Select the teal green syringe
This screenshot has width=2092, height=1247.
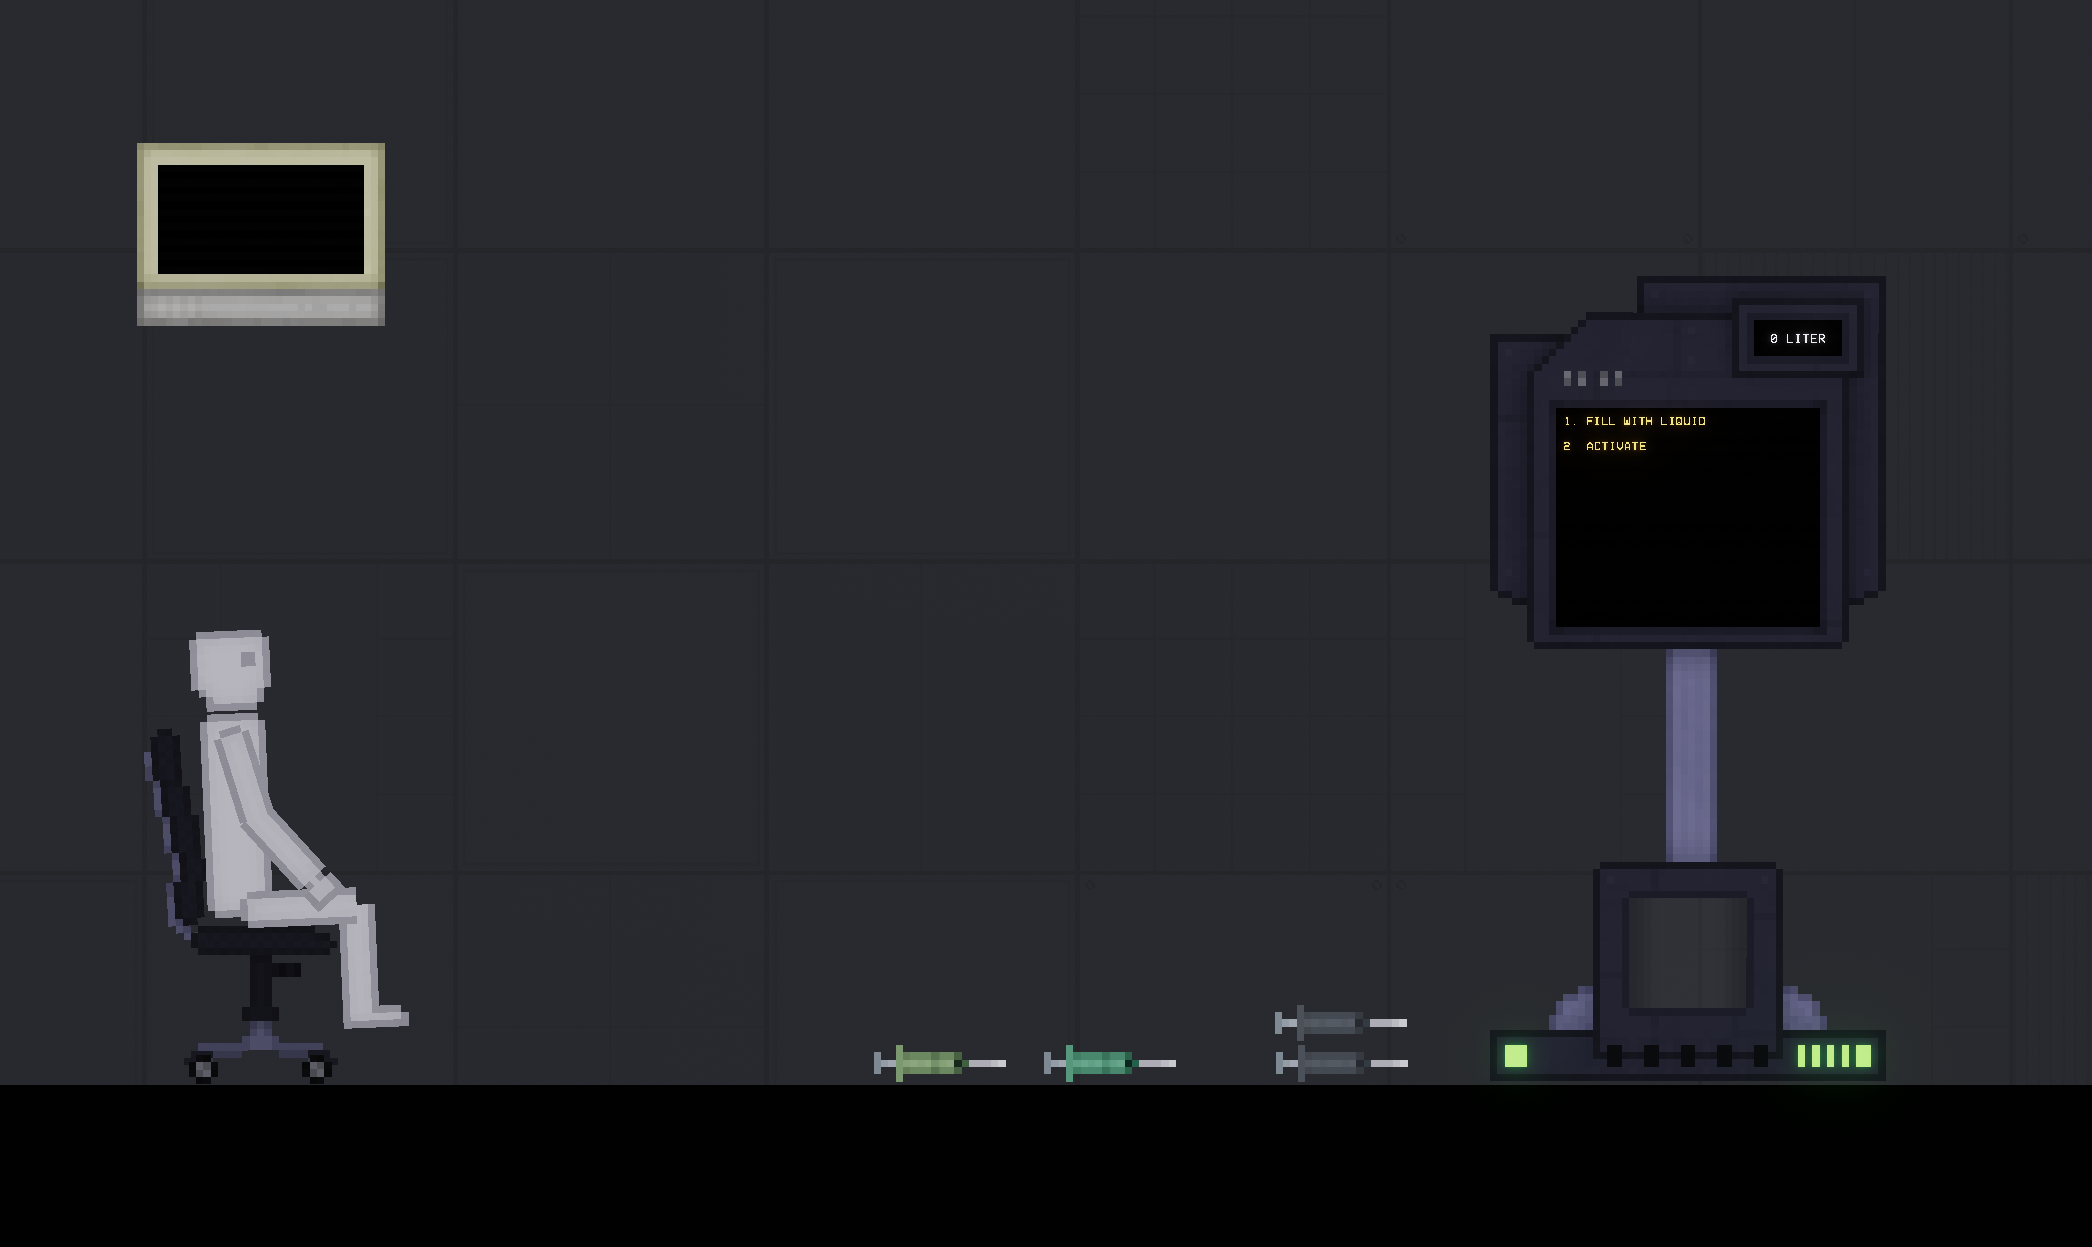point(1099,1062)
